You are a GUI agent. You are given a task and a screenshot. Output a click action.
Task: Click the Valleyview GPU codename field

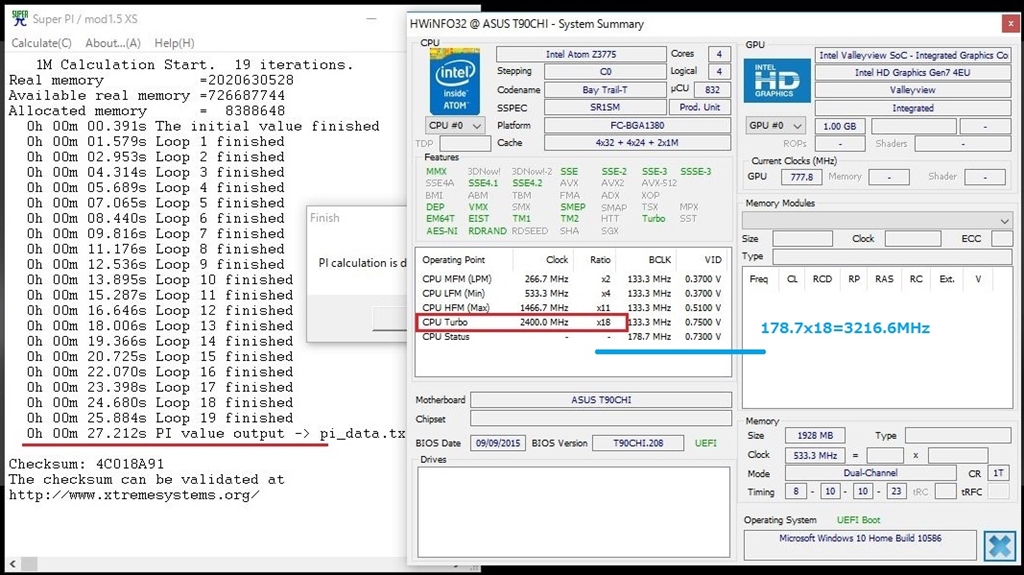(x=912, y=90)
